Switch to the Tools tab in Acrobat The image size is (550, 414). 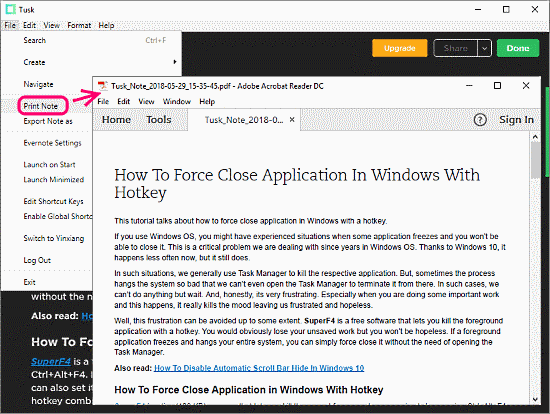159,120
